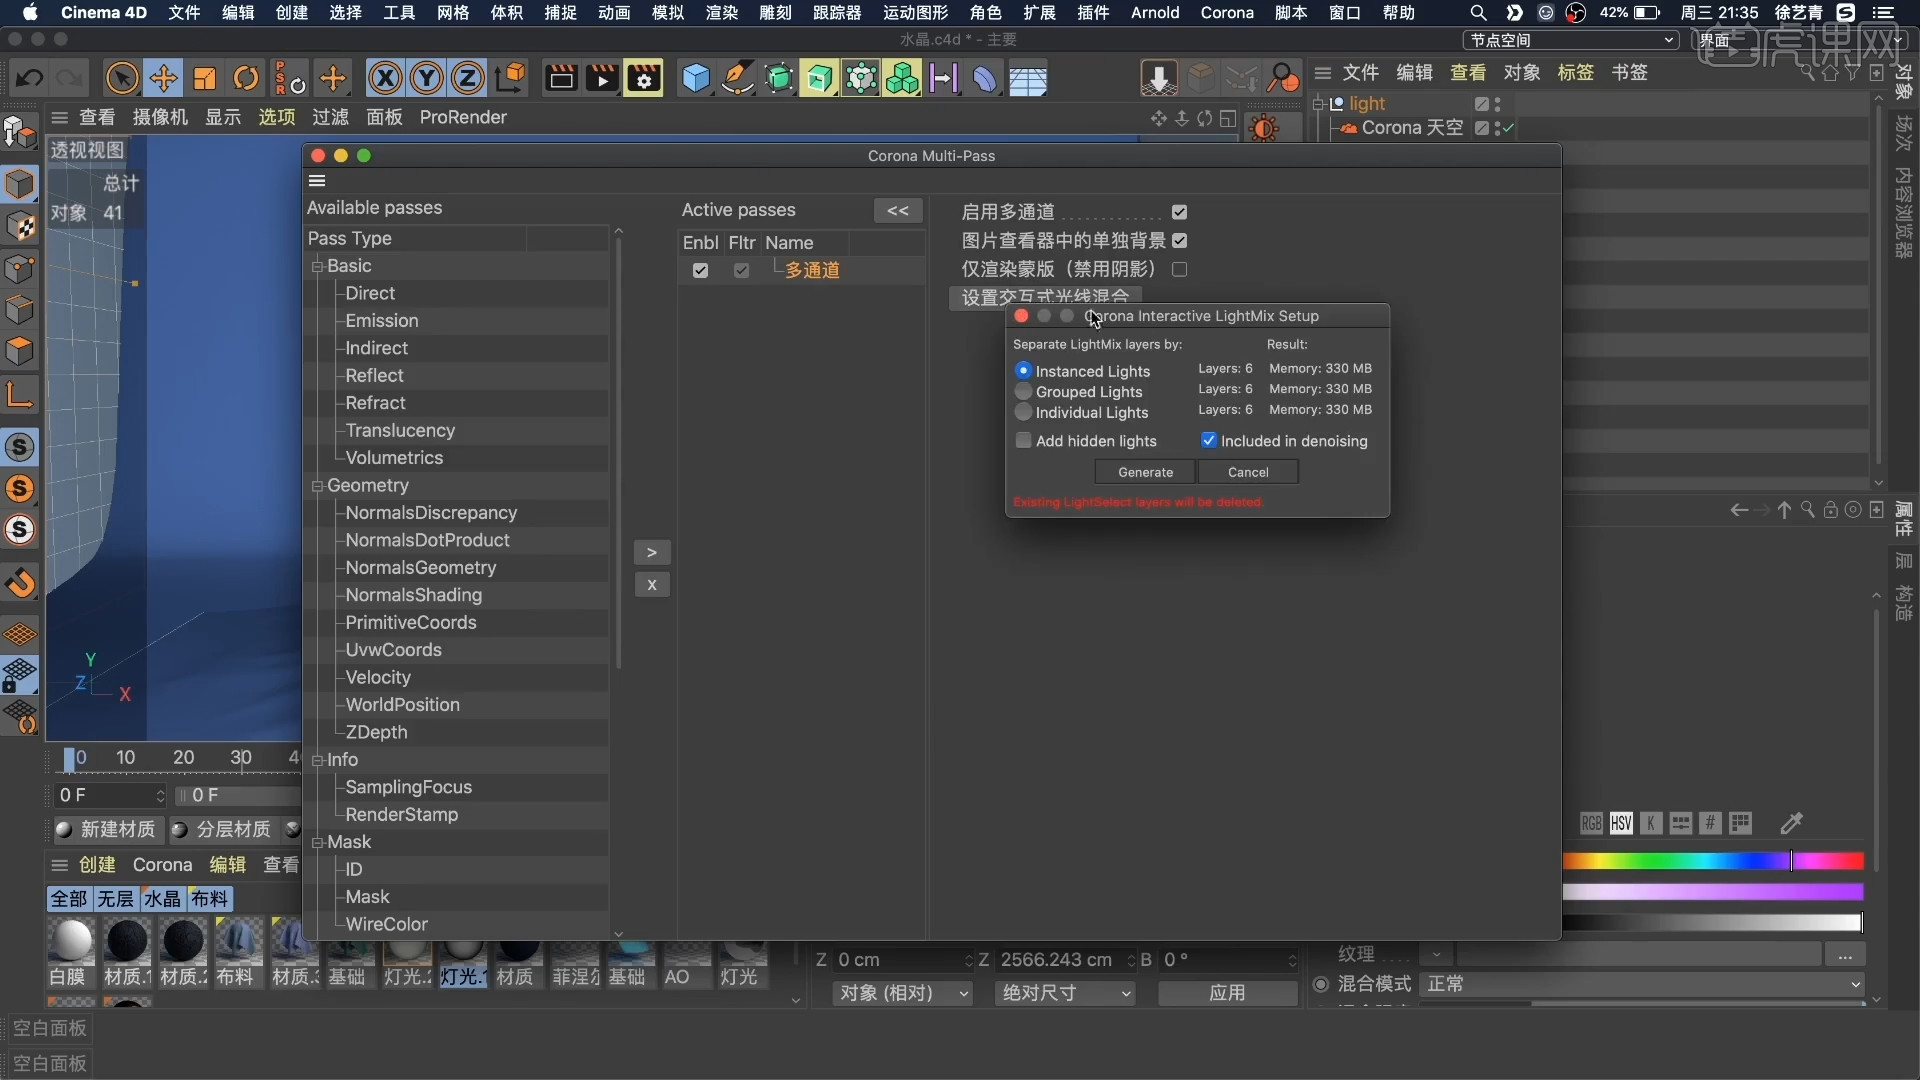Open the Spline pen tool
Viewport: 1920px width, 1080px height.
737,78
